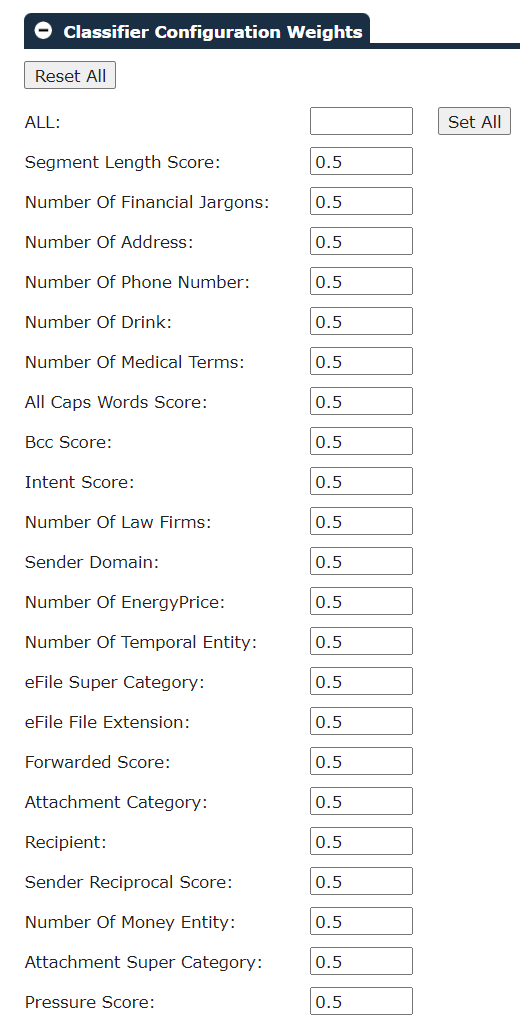The width and height of the screenshot is (520, 1021).
Task: Focus the Pressure Score input box
Action: coord(361,1002)
